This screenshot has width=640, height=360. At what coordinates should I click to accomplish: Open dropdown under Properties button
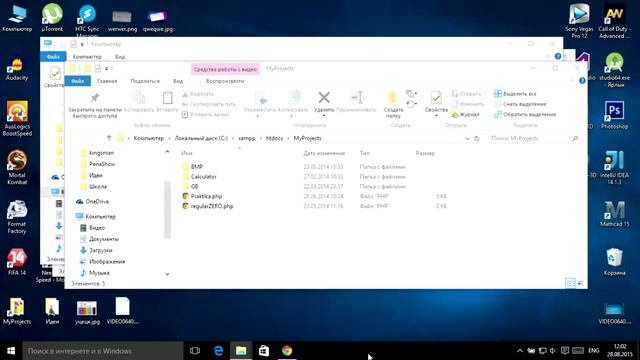(x=436, y=116)
